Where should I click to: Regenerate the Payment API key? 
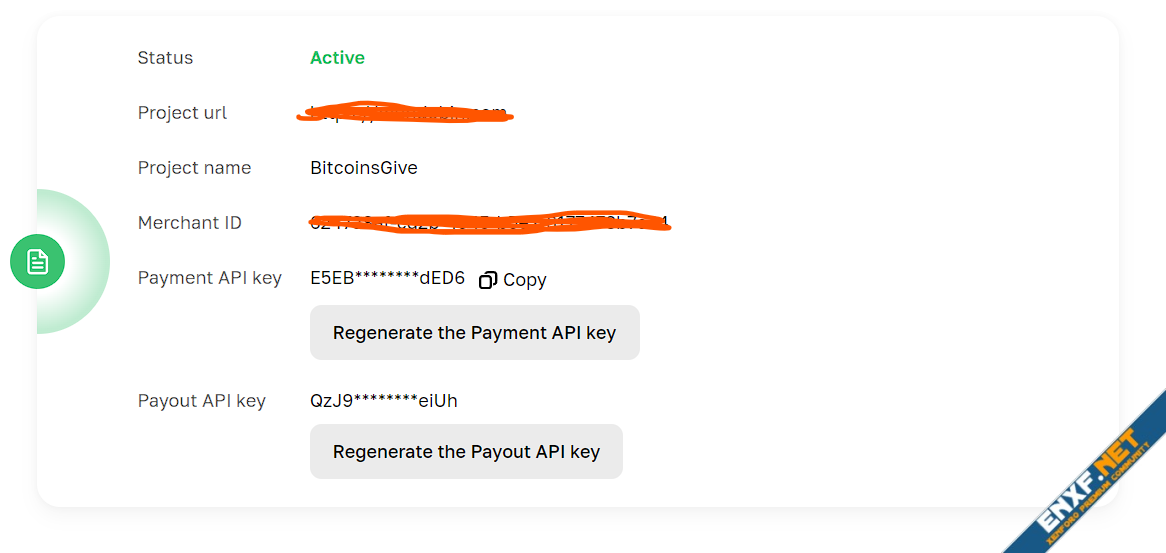(x=474, y=333)
